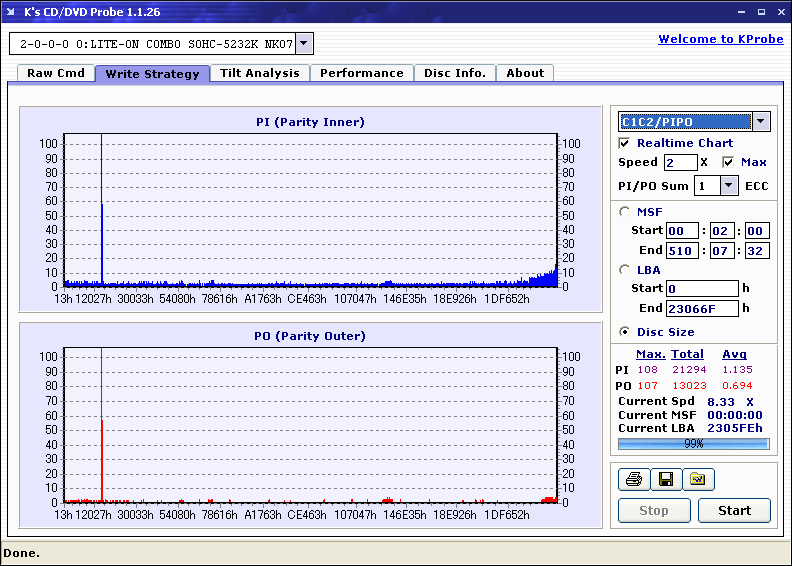Click the PI average value 1.135
Screen dimensions: 792x566
(737, 370)
